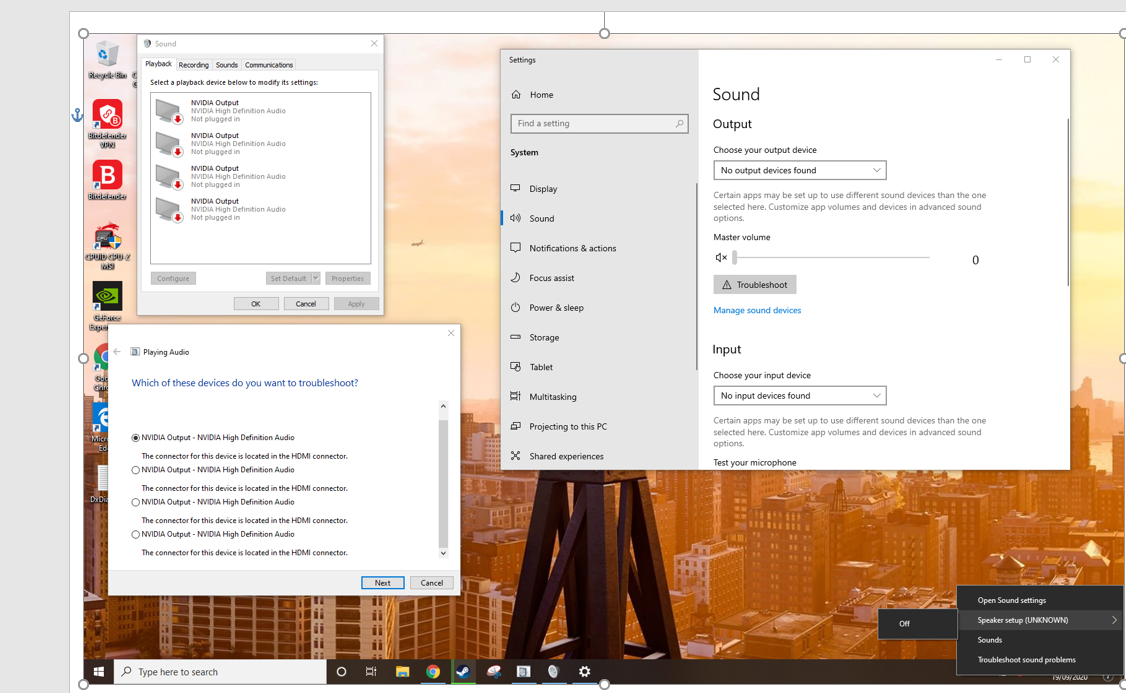Click the Configure button in the Sound dialog
The image size is (1126, 693).
pos(173,278)
